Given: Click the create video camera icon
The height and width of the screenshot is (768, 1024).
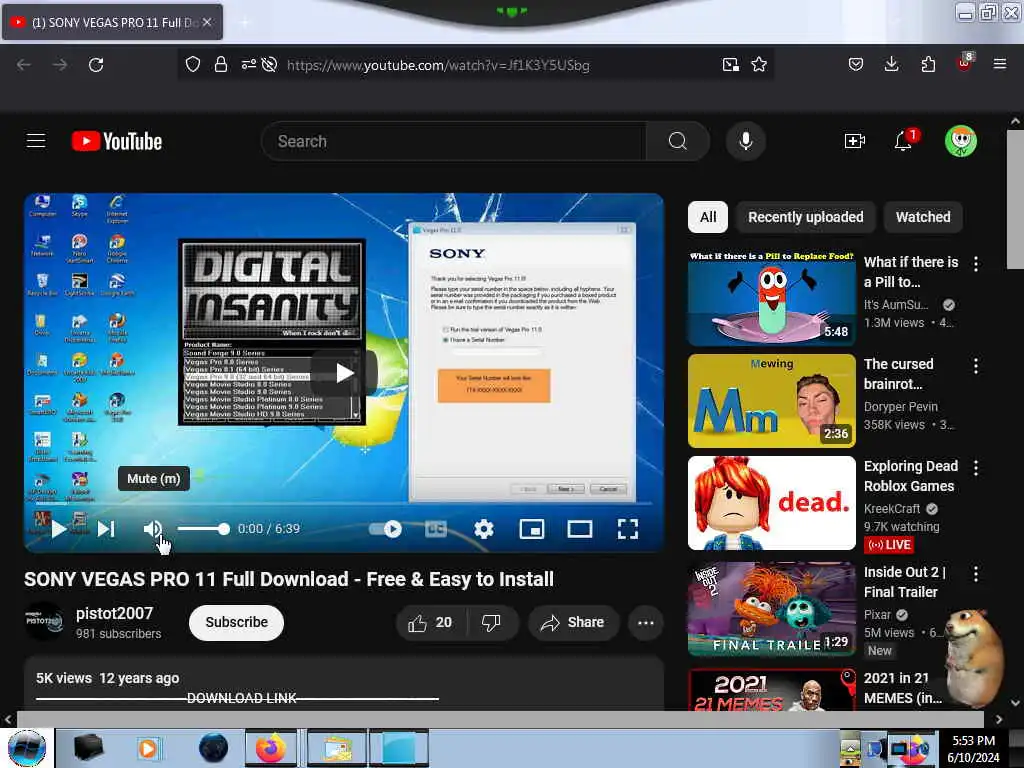Looking at the screenshot, I should click(x=854, y=141).
